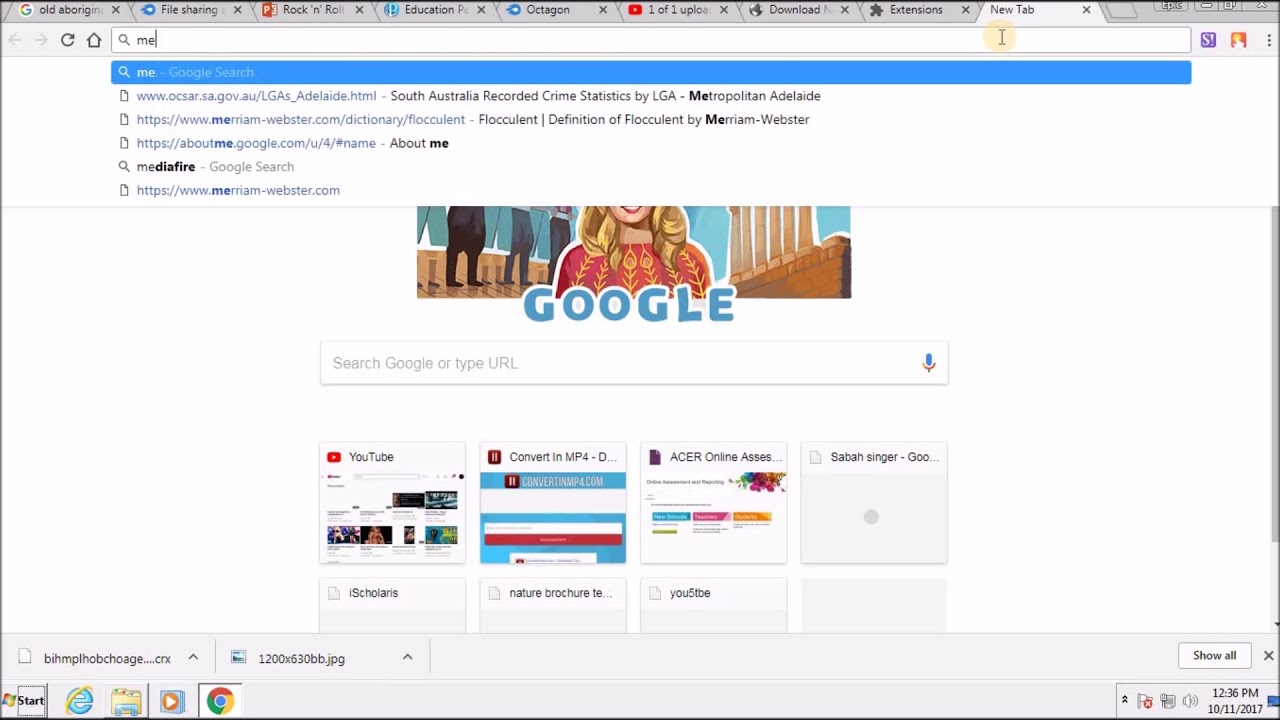The width and height of the screenshot is (1280, 720).
Task: Click the forward navigation arrow
Action: [41, 40]
